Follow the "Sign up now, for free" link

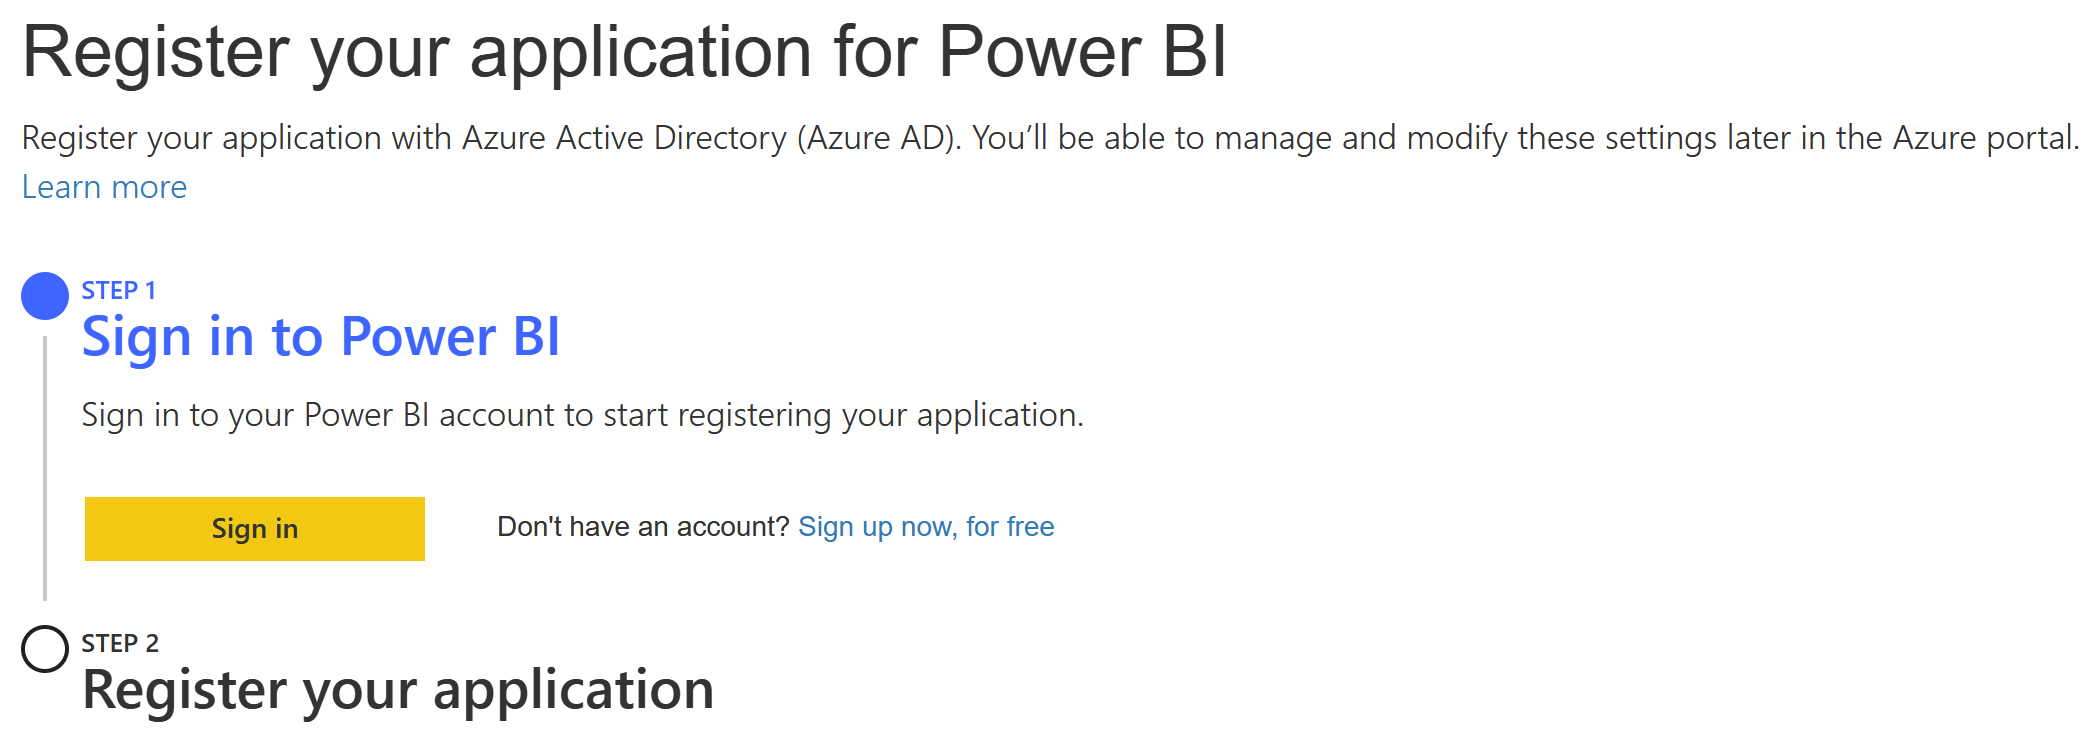tap(925, 527)
